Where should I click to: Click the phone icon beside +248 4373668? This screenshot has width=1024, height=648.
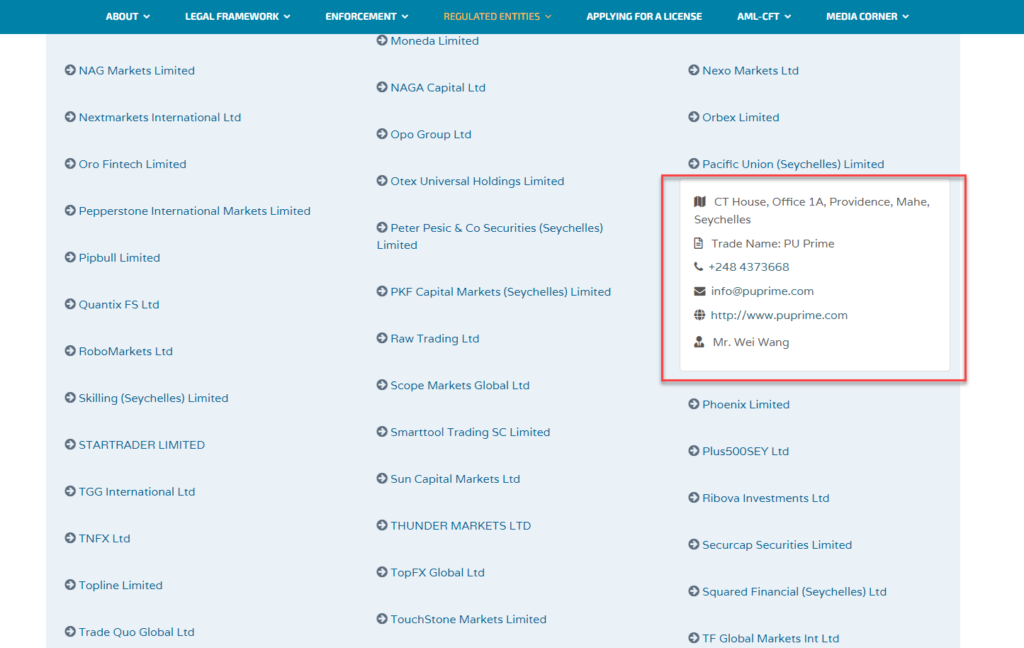tap(698, 267)
